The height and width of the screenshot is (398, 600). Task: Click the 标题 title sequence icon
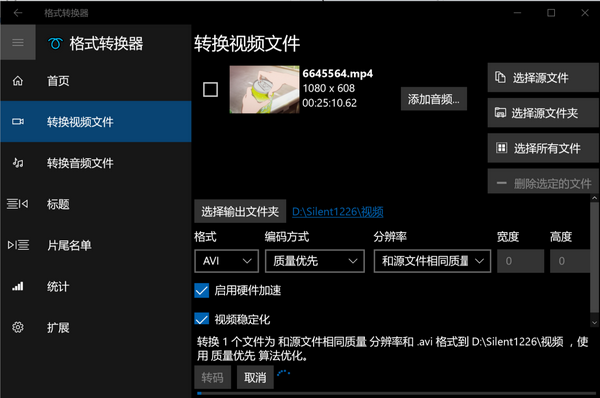coord(18,204)
